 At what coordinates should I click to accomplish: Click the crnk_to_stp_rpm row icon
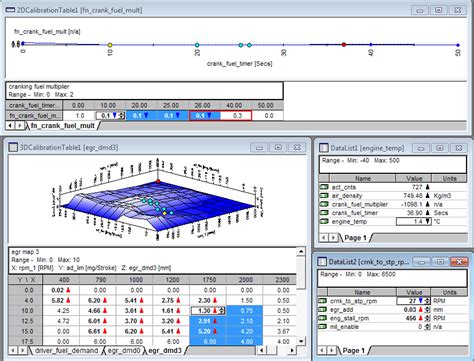[x=323, y=301]
